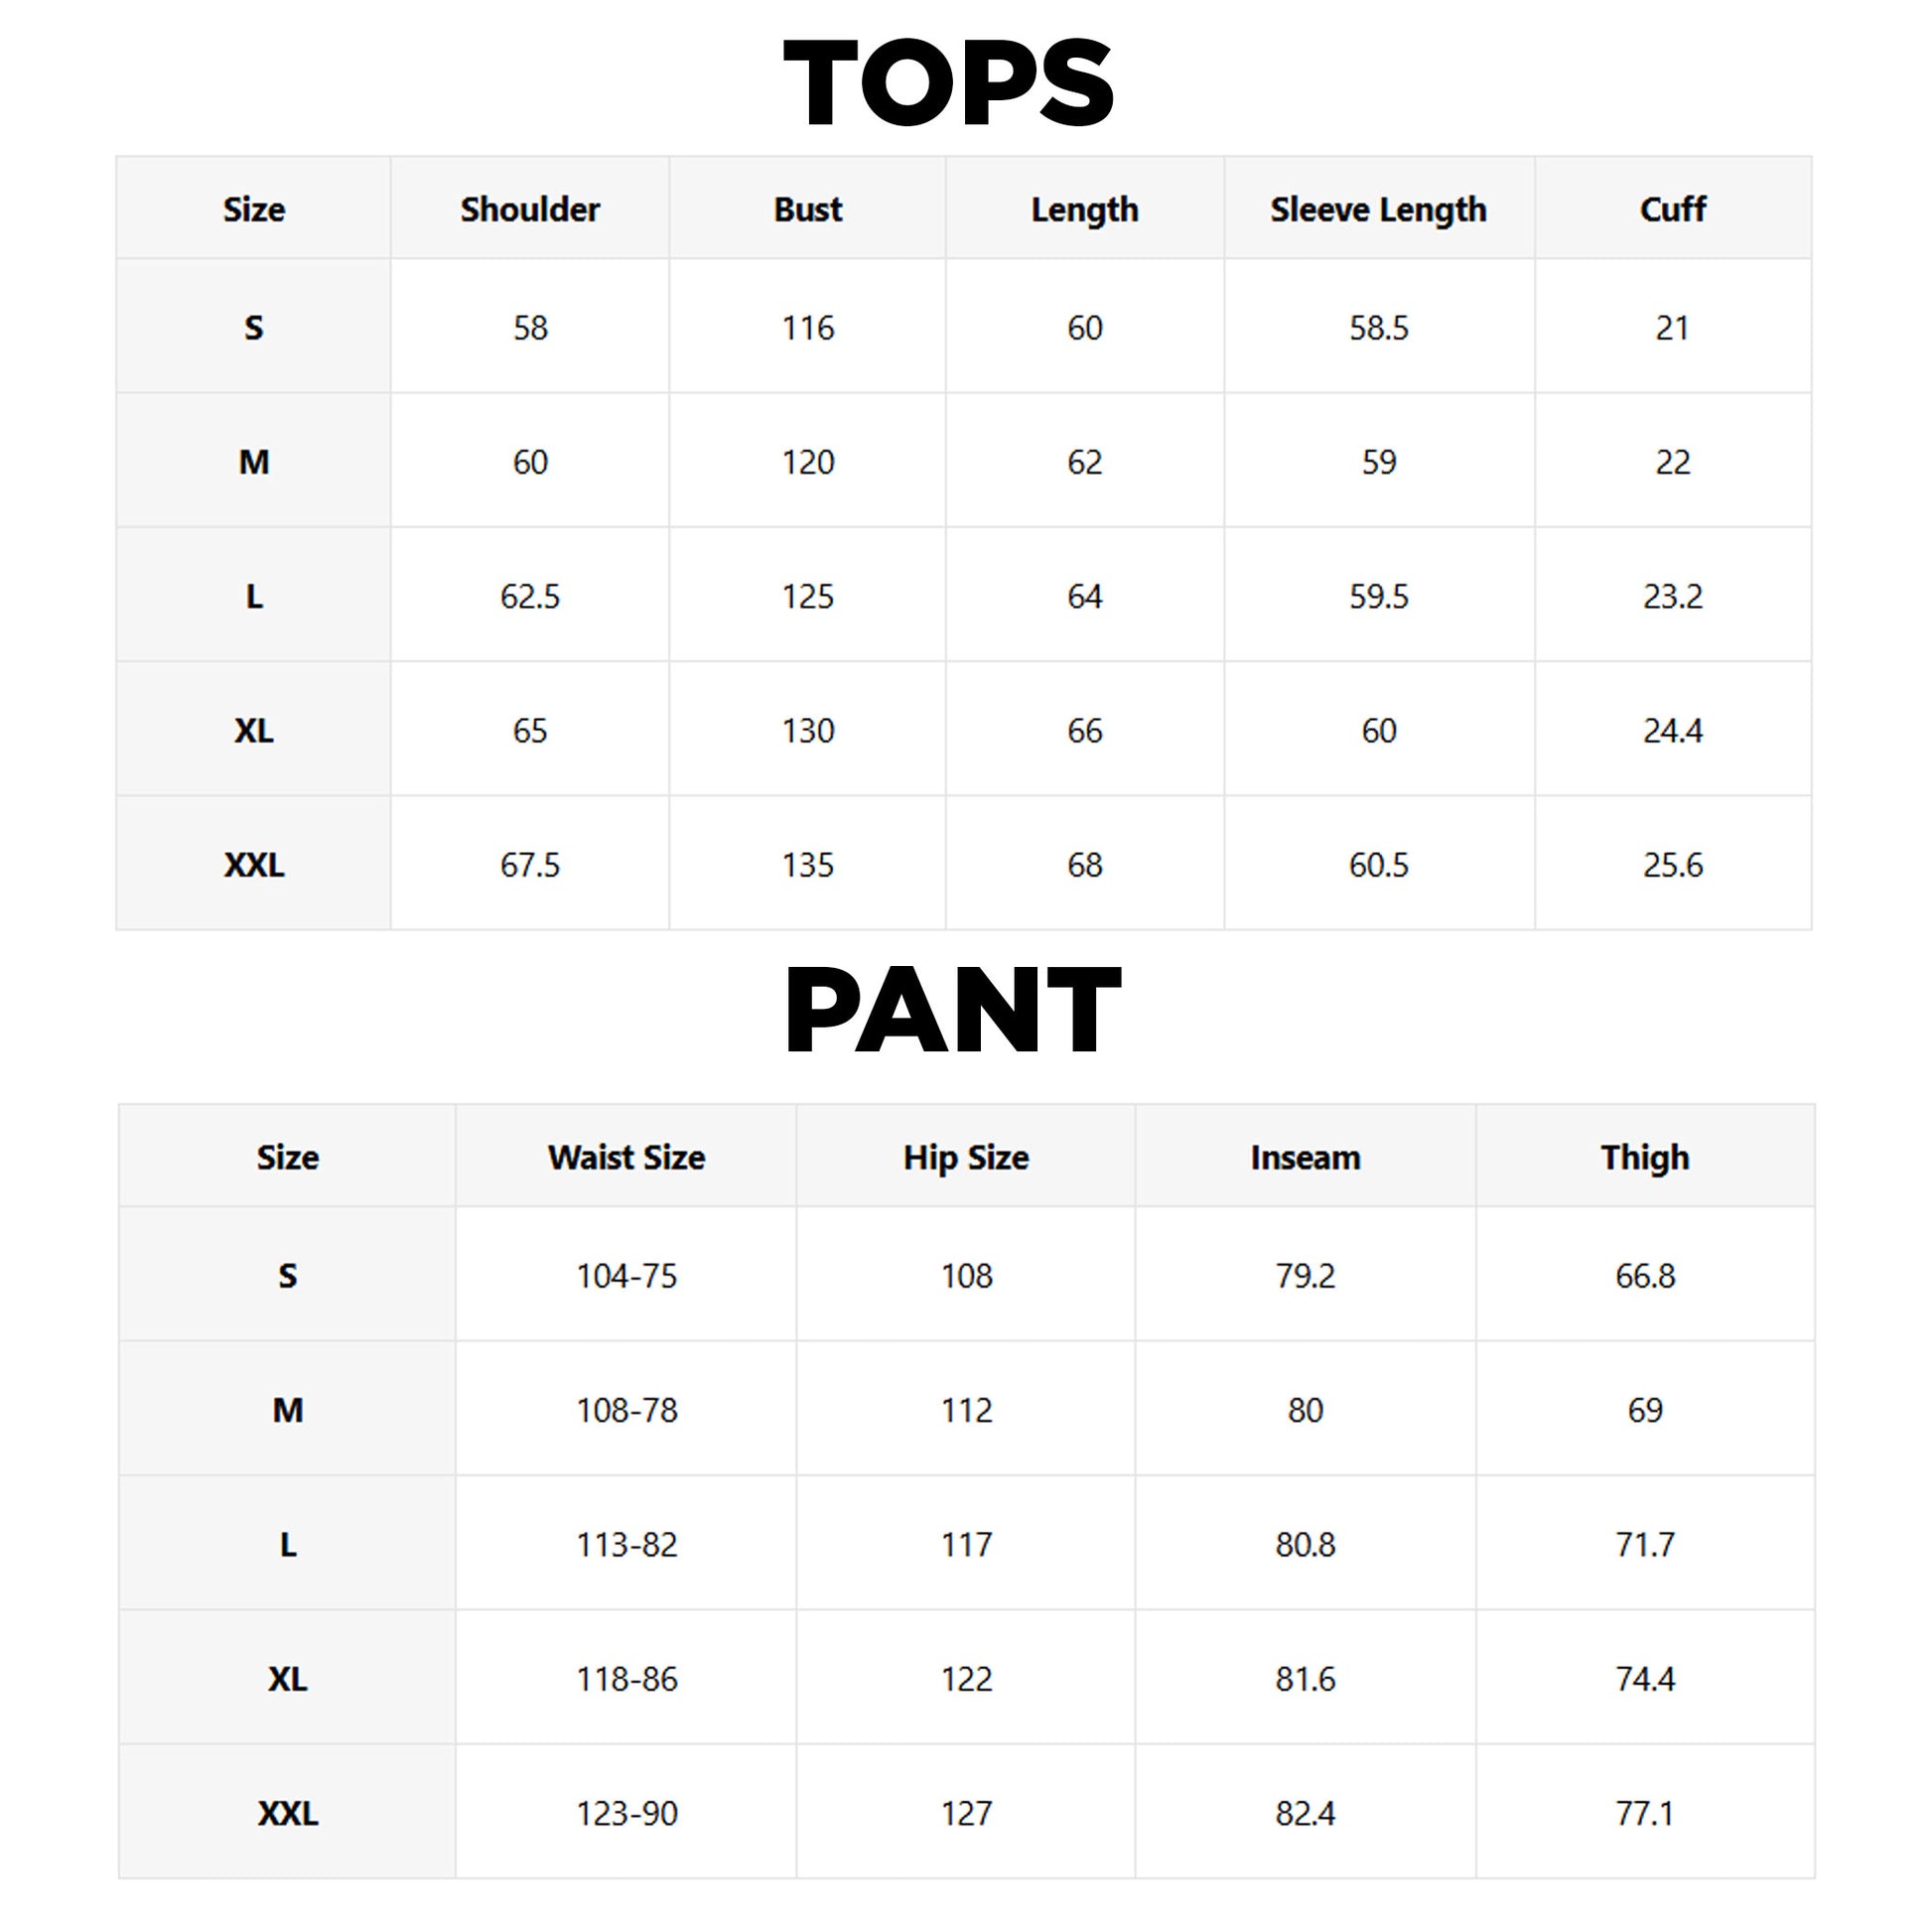Image resolution: width=1932 pixels, height=1932 pixels.
Task: Select the Waist Size column header
Action: point(626,1157)
